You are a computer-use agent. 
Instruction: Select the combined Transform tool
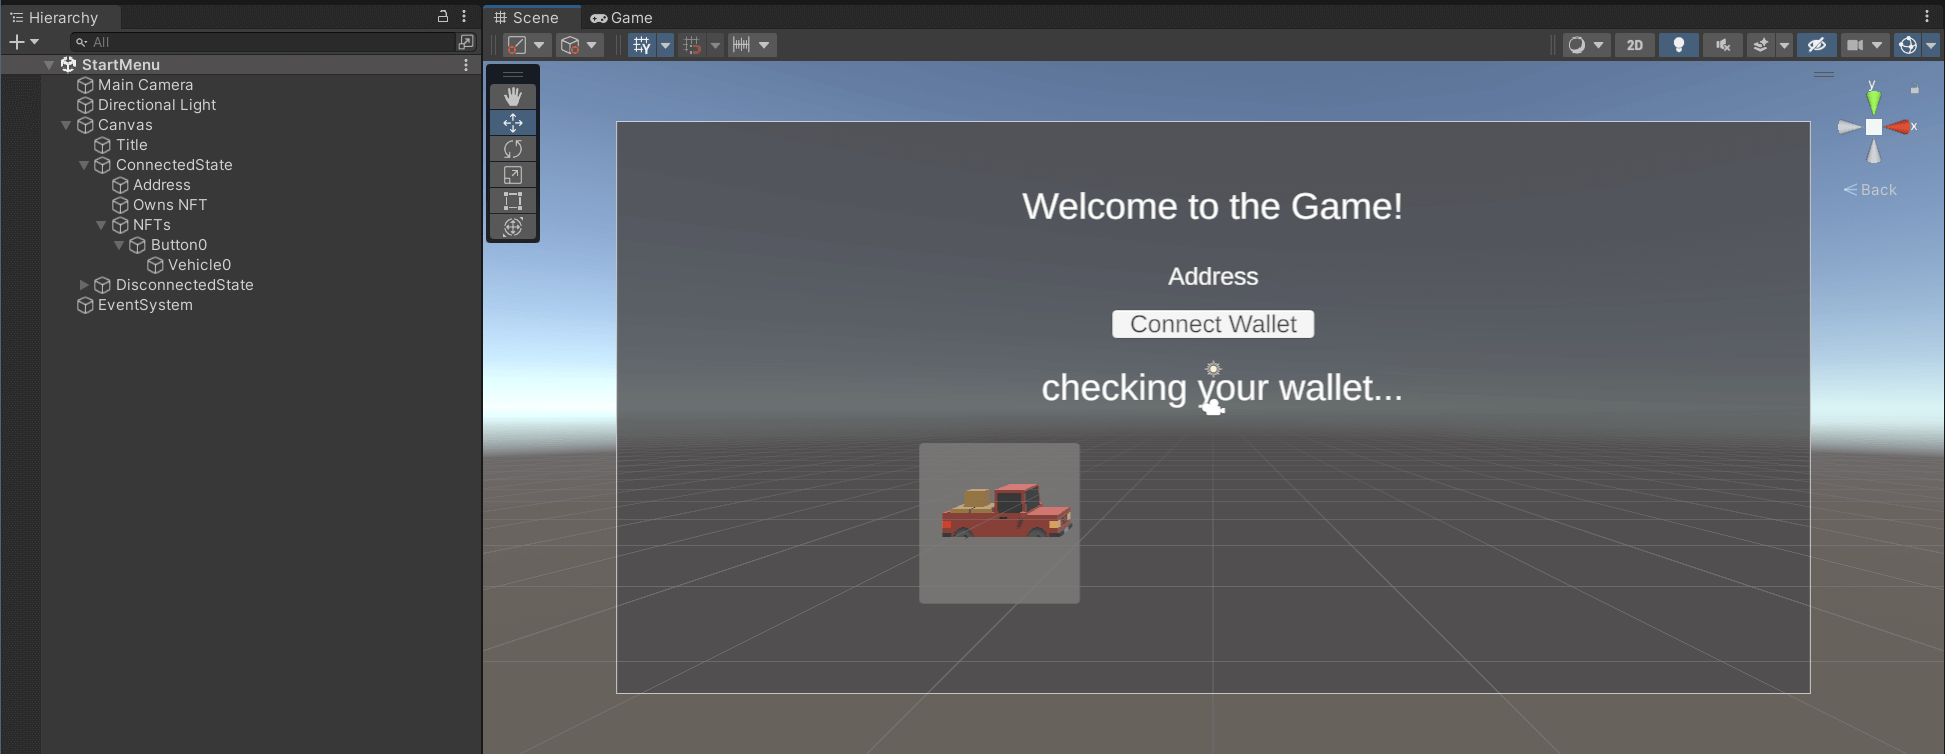(x=513, y=226)
